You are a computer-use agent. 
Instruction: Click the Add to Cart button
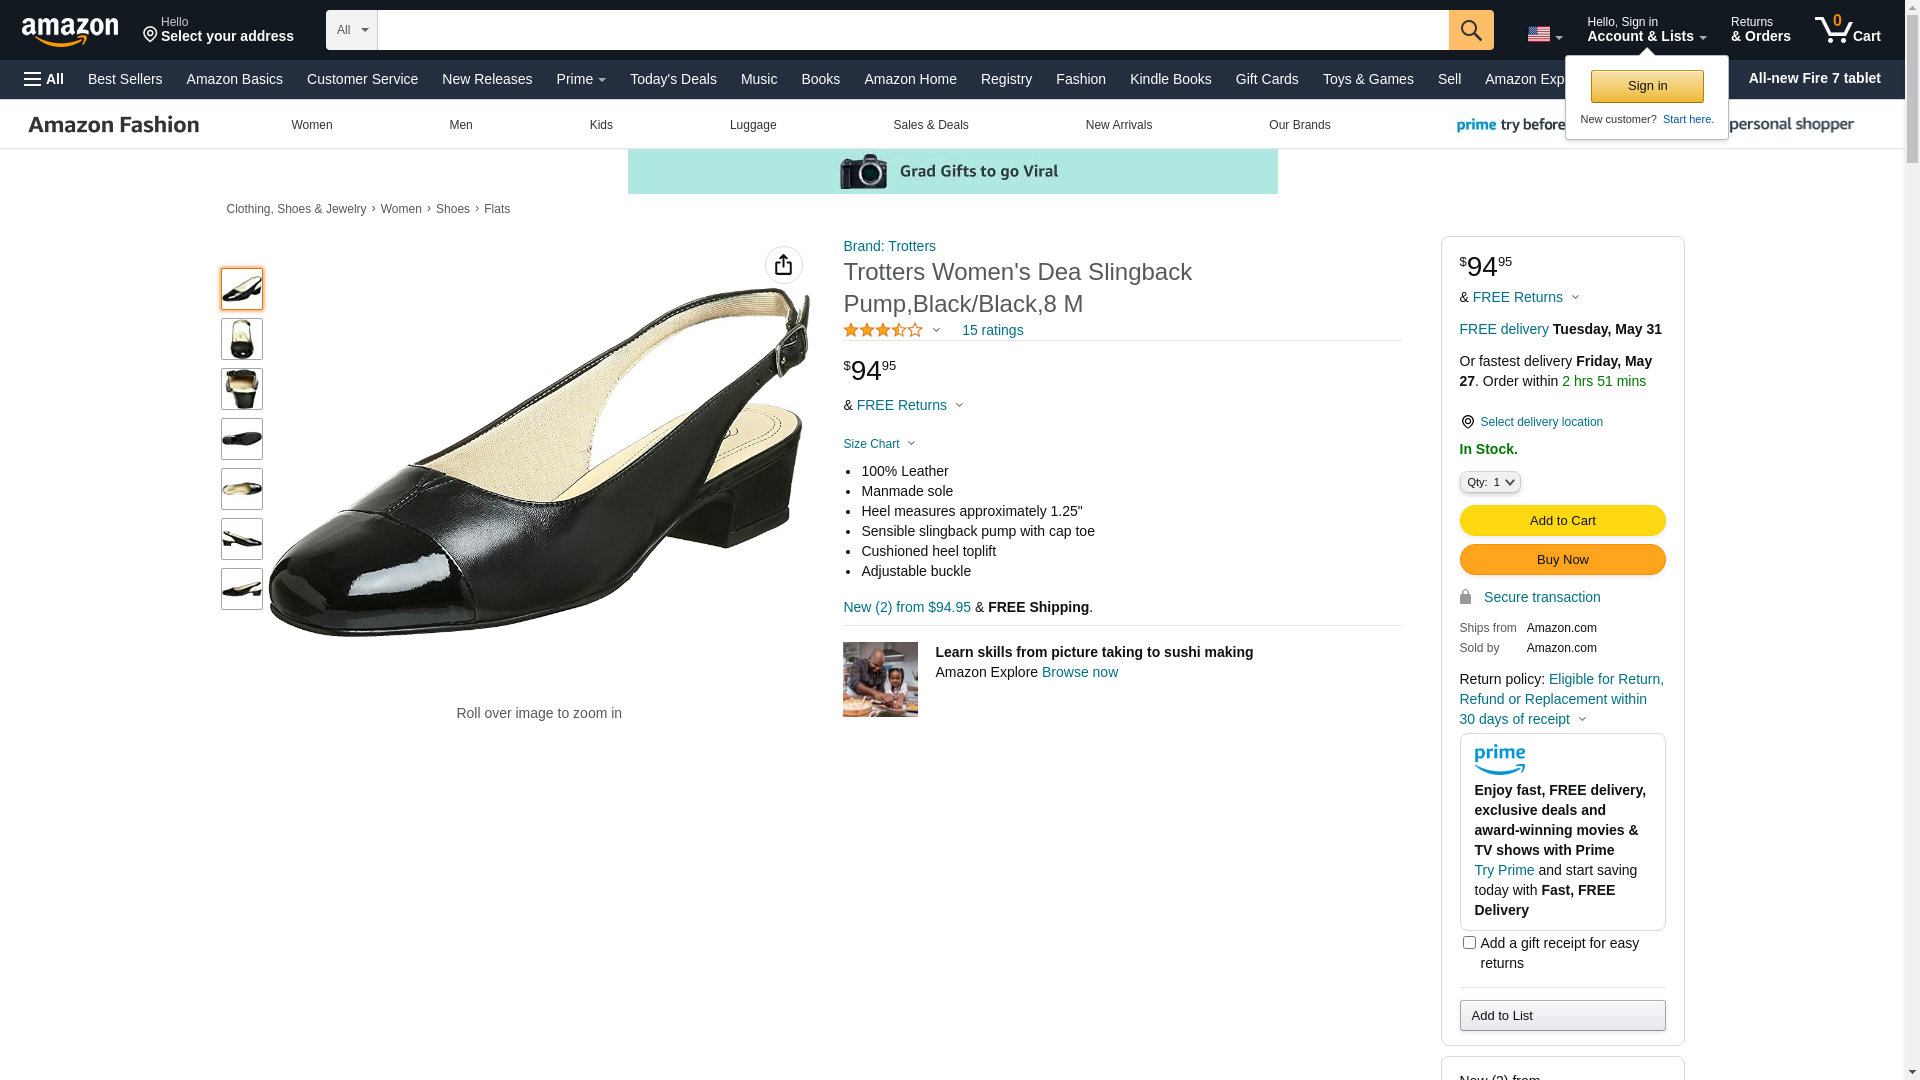pos(1561,521)
